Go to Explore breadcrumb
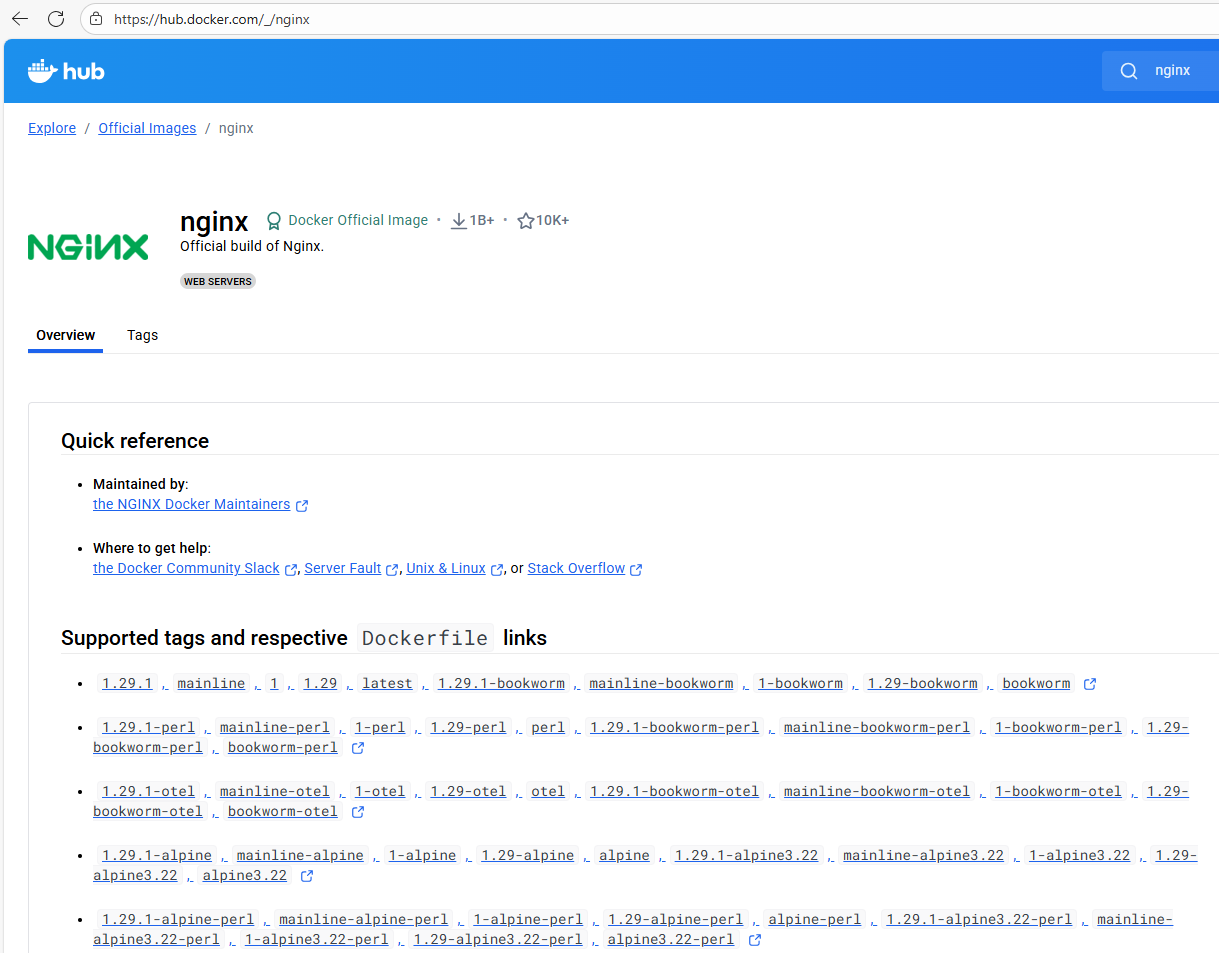The height and width of the screenshot is (953, 1219). (52, 128)
